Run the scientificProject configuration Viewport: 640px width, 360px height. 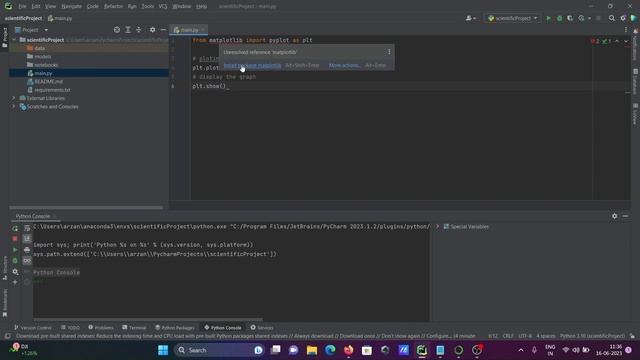coord(548,18)
